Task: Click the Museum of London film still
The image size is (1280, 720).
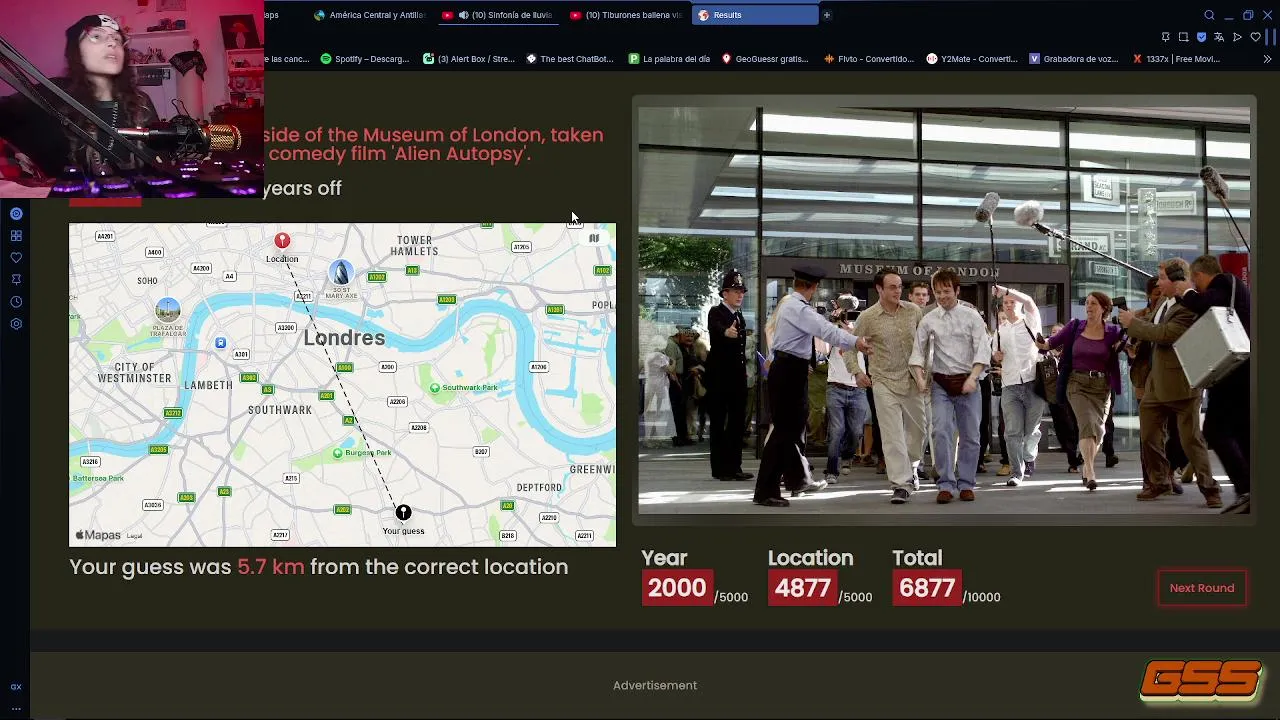Action: [x=944, y=310]
